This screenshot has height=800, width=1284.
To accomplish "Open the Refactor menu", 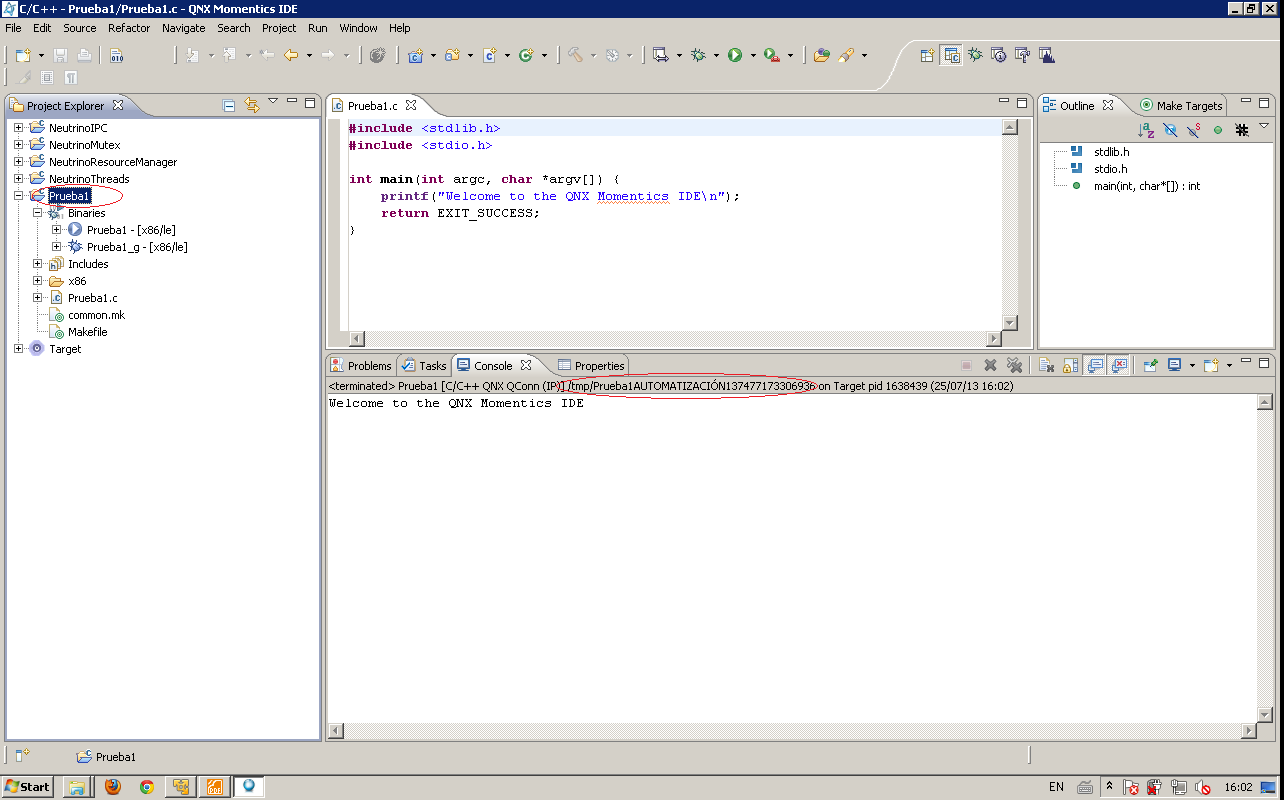I will pyautogui.click(x=129, y=28).
